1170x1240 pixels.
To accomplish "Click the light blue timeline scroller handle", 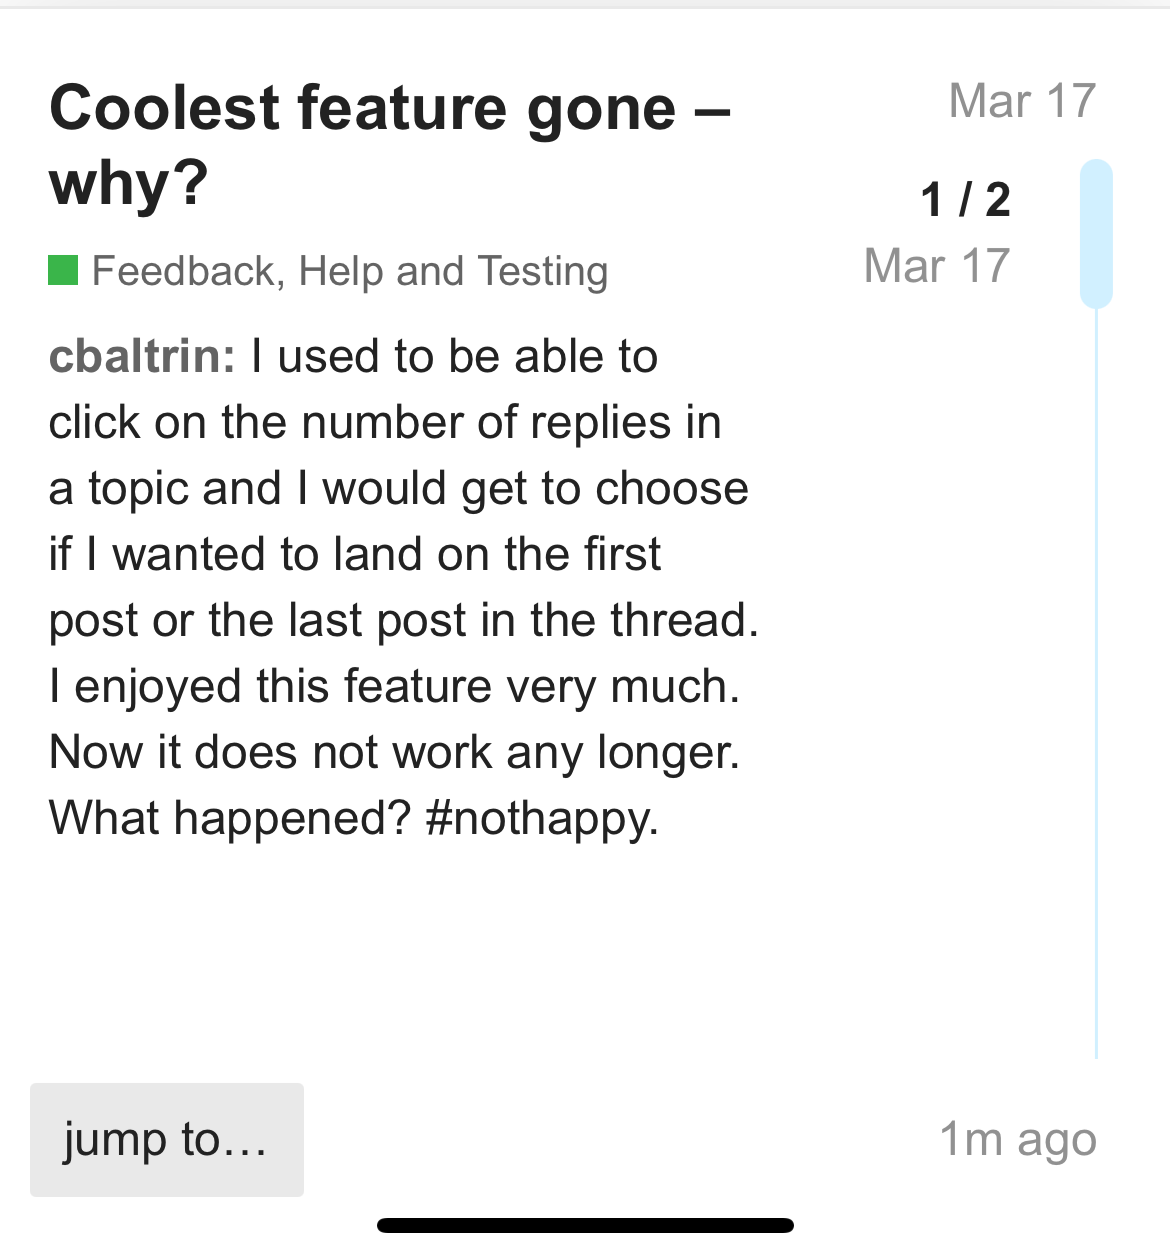I will [x=1096, y=233].
